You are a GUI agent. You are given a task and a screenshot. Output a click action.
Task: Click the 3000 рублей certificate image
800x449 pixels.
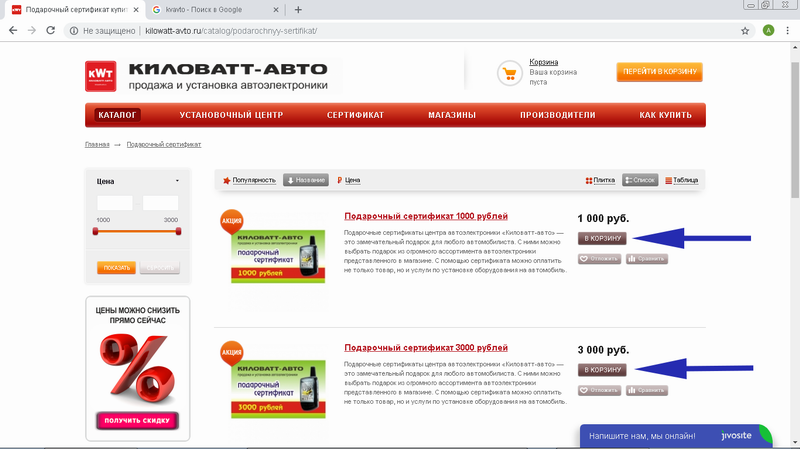[x=278, y=389]
